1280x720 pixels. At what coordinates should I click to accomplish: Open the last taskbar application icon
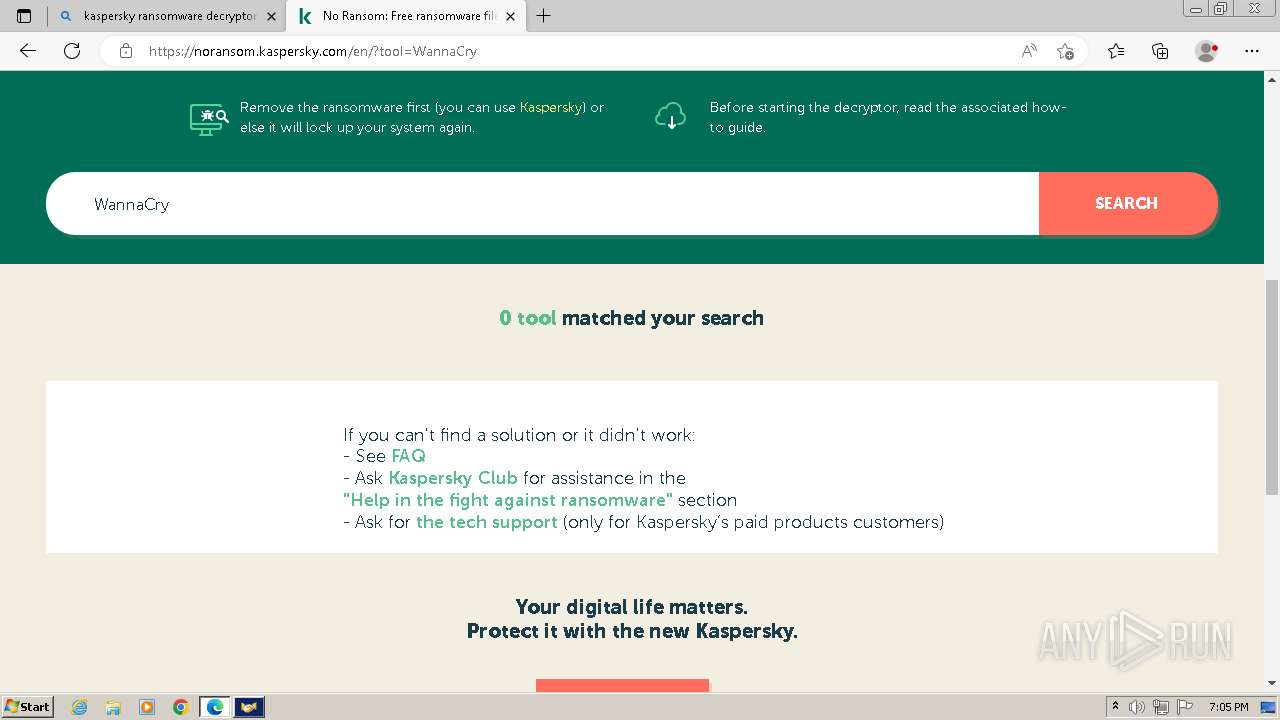point(249,707)
